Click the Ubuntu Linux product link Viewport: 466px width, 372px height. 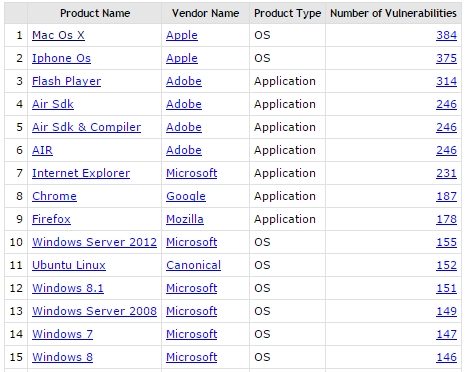point(69,265)
